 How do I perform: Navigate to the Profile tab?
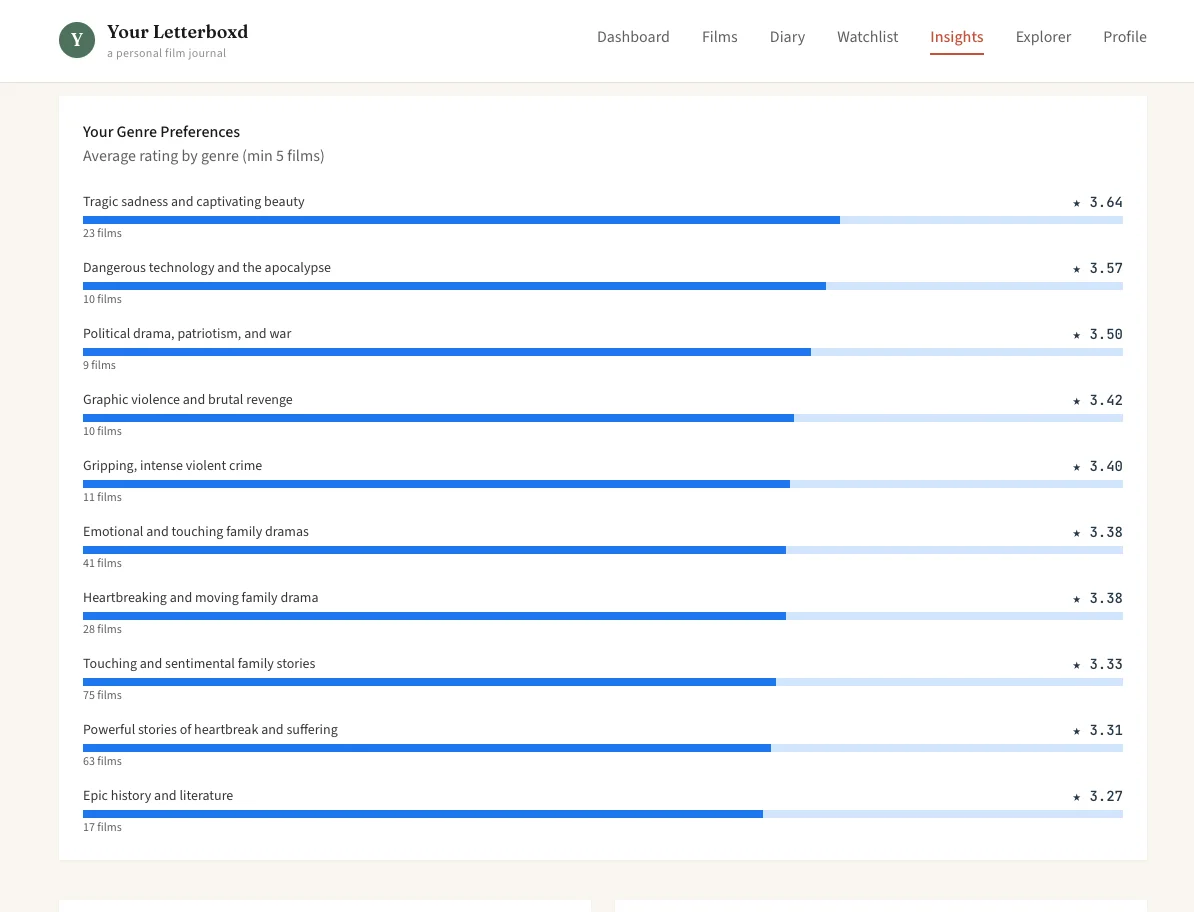tap(1124, 37)
